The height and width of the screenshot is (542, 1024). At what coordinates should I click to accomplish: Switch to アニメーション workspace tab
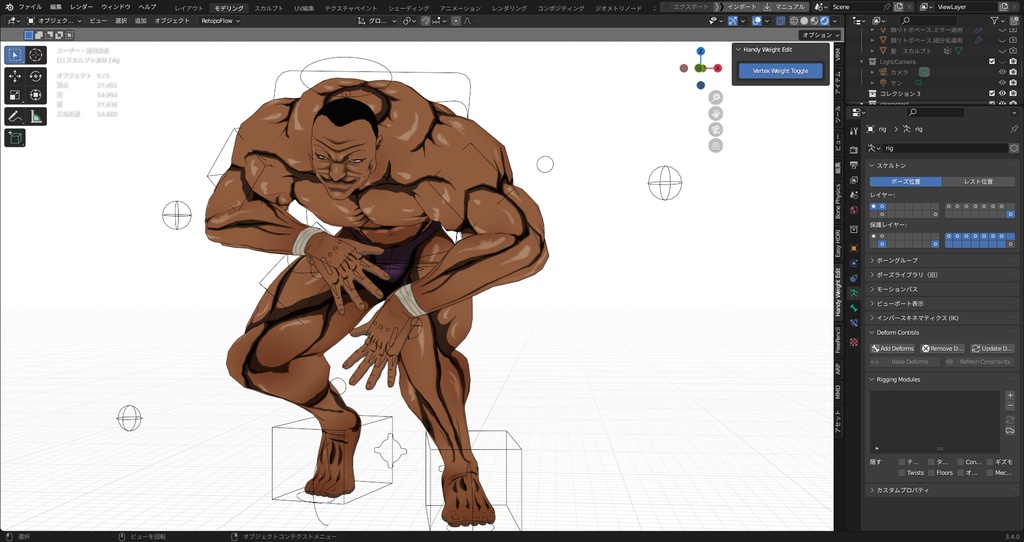tap(460, 8)
